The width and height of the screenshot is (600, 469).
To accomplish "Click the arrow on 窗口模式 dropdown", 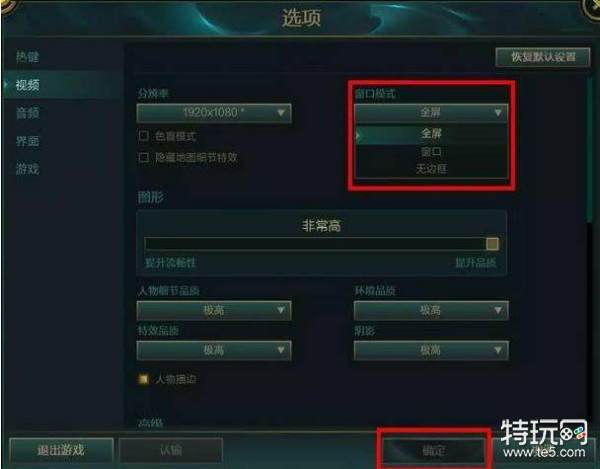I will pyautogui.click(x=497, y=113).
